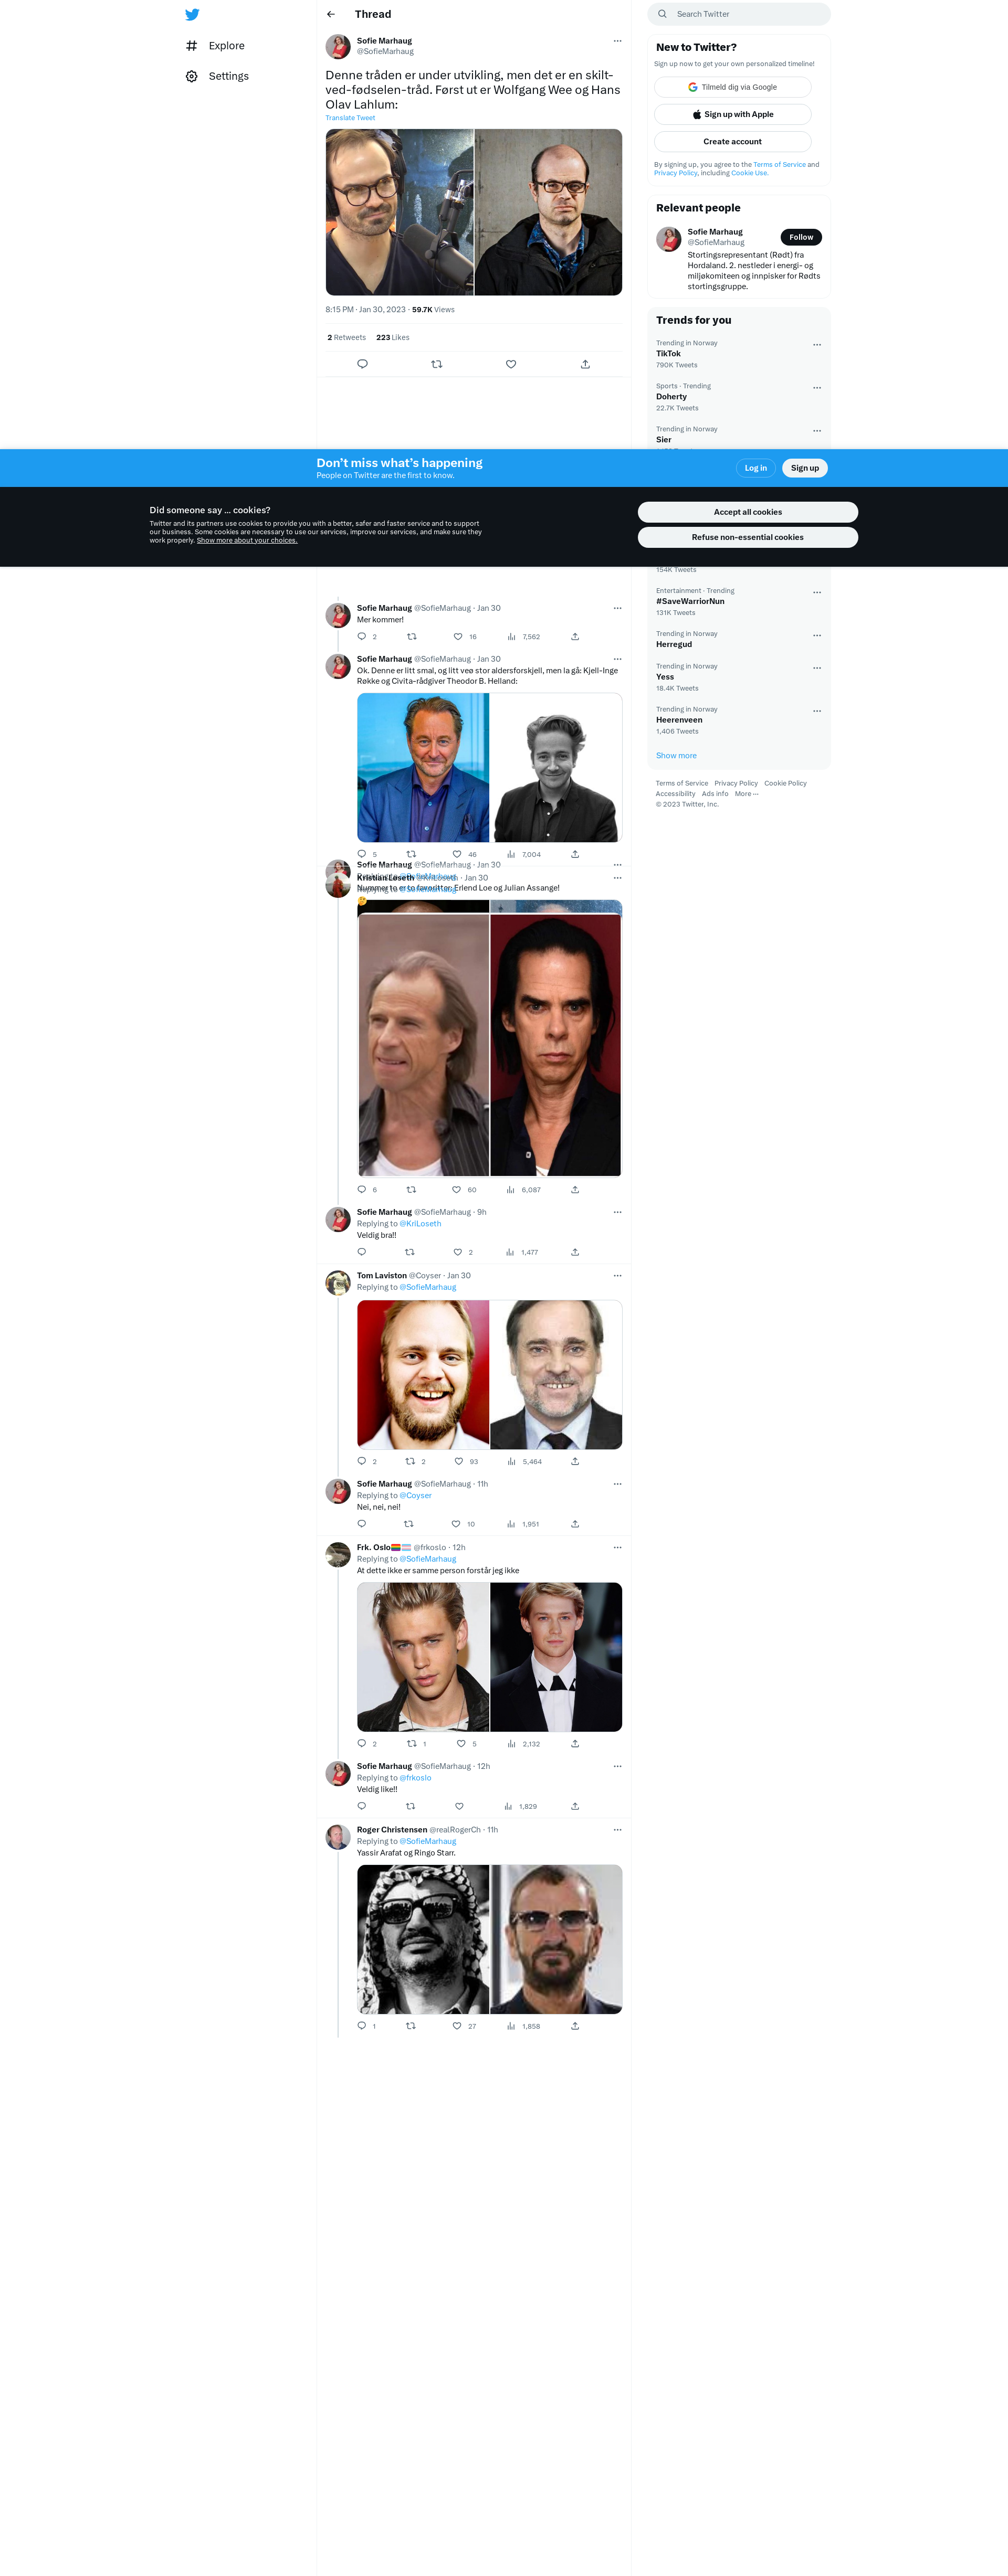This screenshot has height=2576, width=1008.
Task: Open the Ringo Starr photo thumbnail
Action: (x=556, y=1939)
